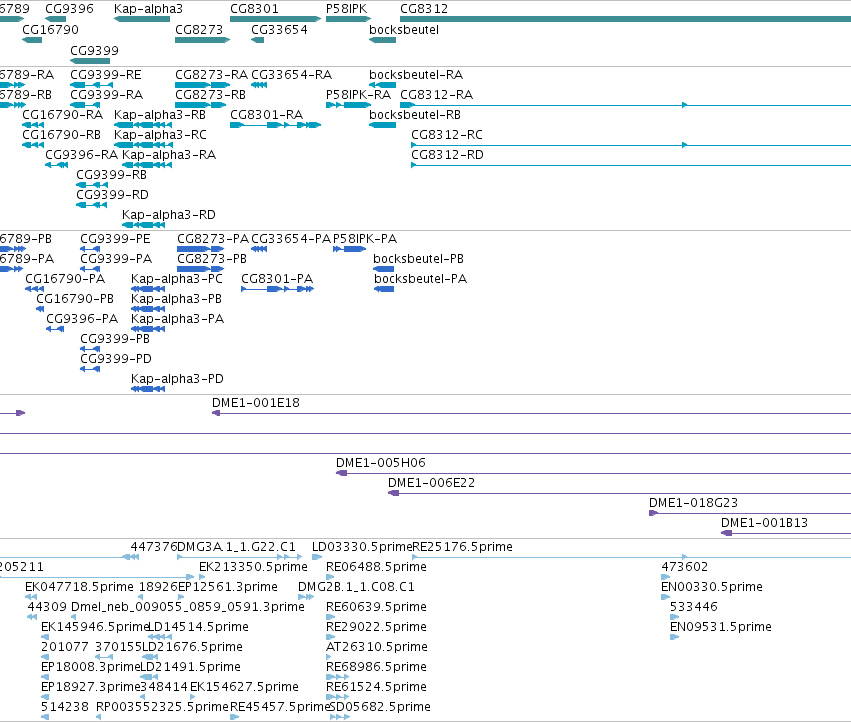Image resolution: width=851 pixels, height=722 pixels.
Task: Click transcript Kap-alpha3-RC
Action: coord(160,135)
